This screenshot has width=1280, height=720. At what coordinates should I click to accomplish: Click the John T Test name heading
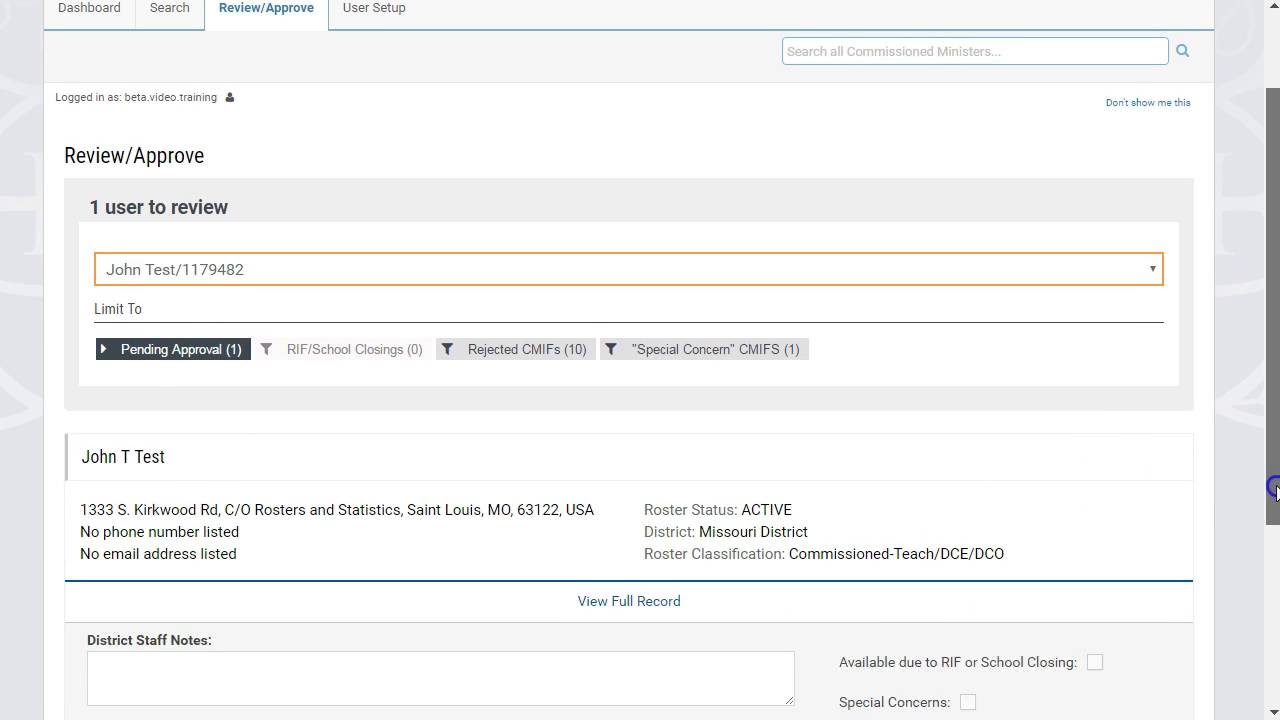123,456
